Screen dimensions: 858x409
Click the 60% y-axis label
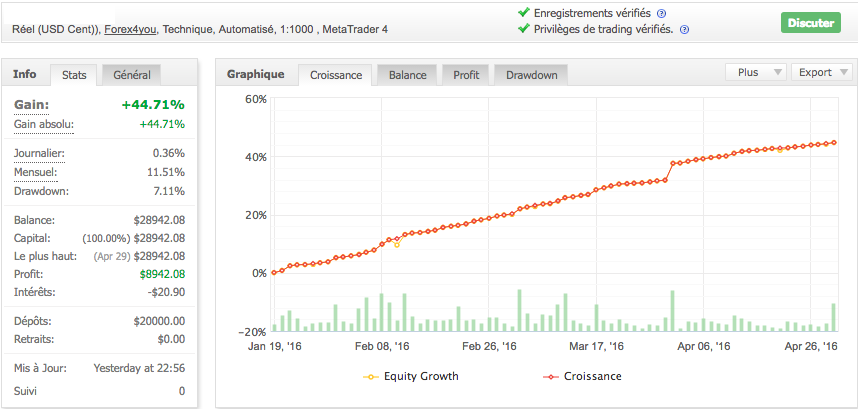tap(256, 99)
